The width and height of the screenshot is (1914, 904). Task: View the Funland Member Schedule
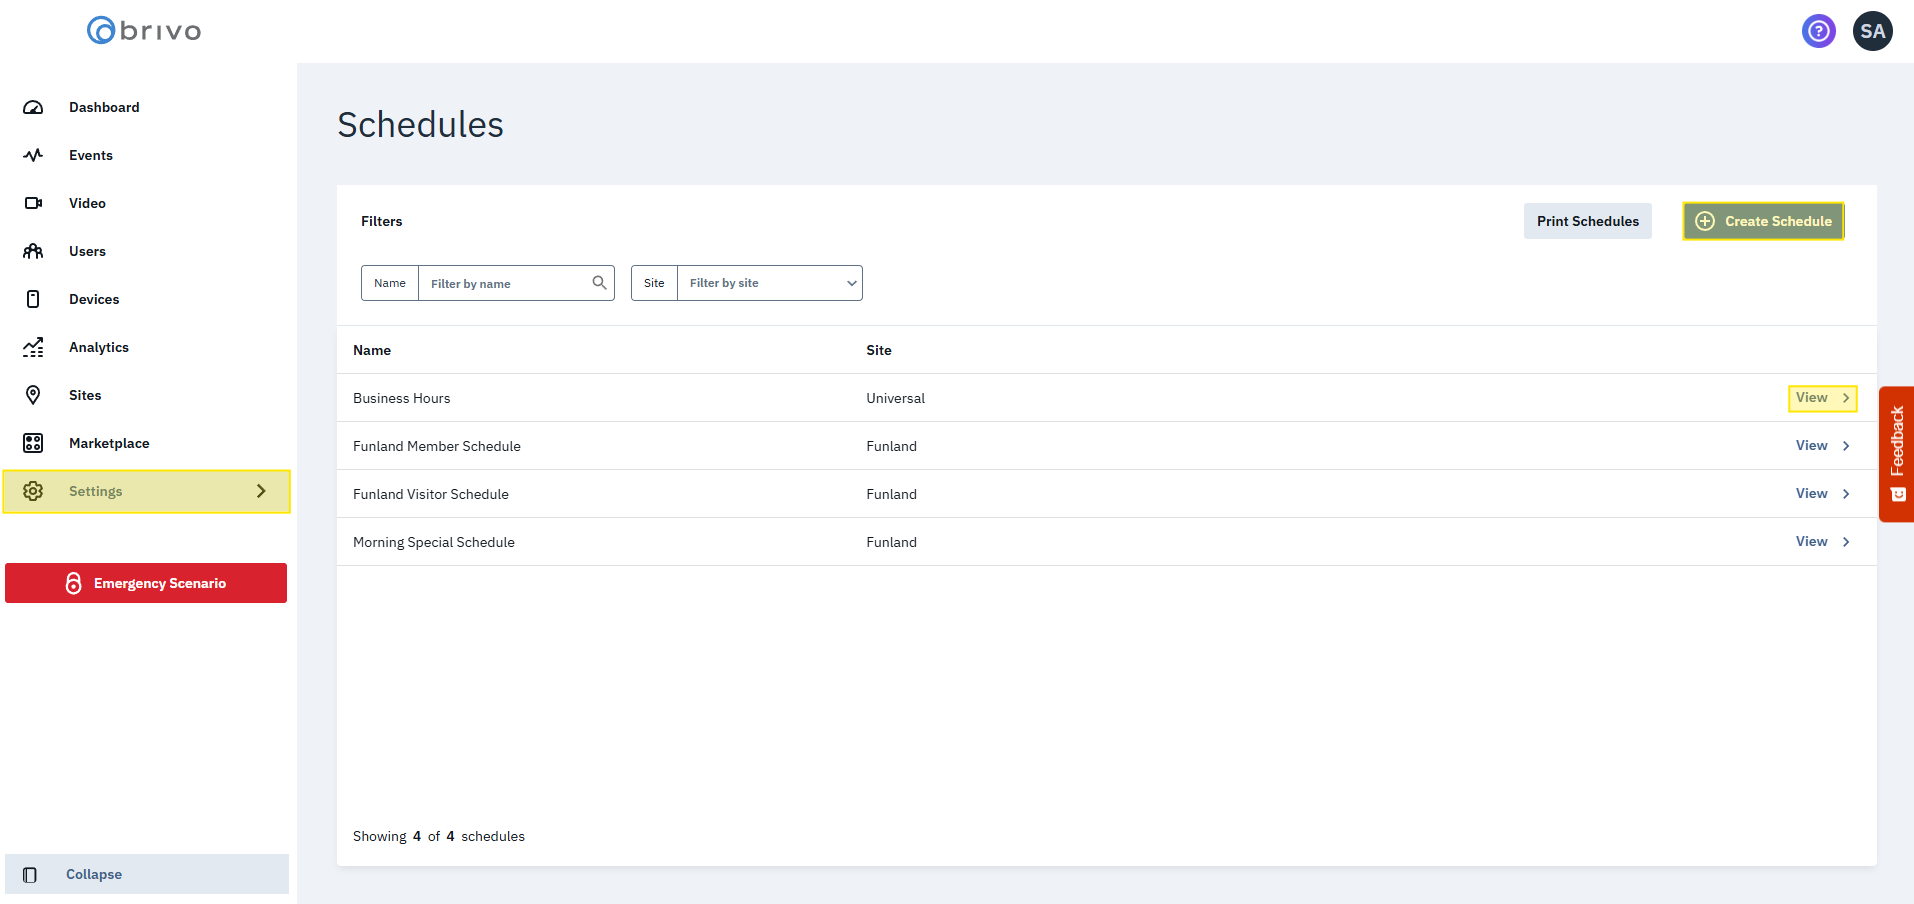[1822, 446]
